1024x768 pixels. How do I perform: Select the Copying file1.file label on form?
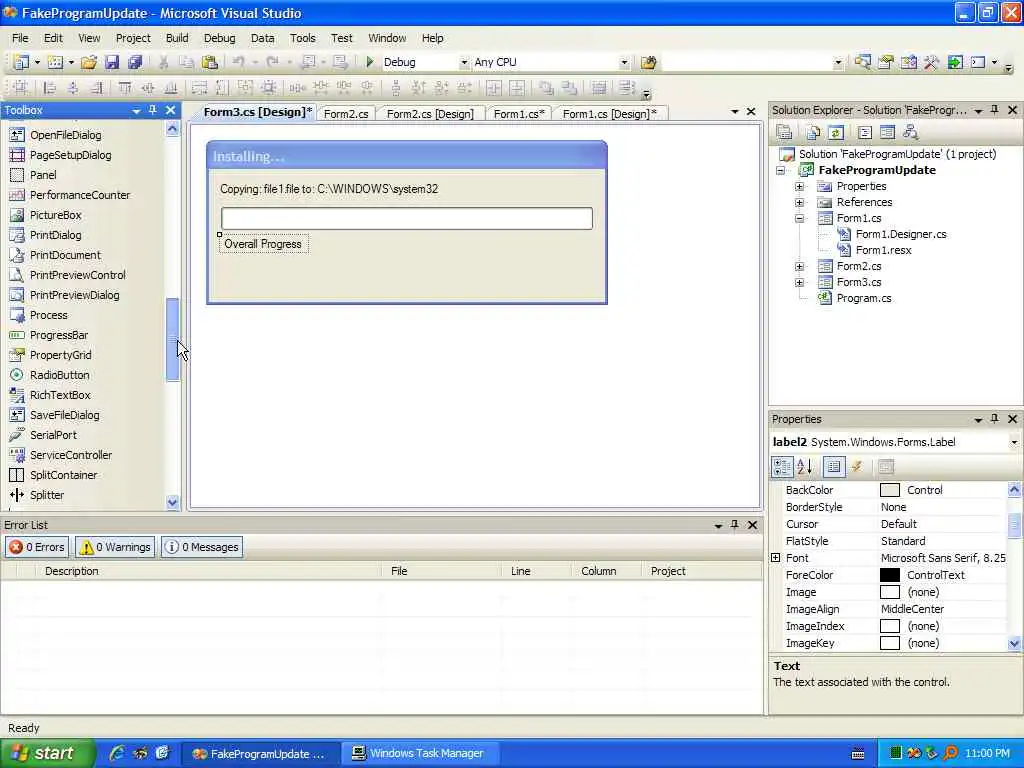tap(328, 189)
